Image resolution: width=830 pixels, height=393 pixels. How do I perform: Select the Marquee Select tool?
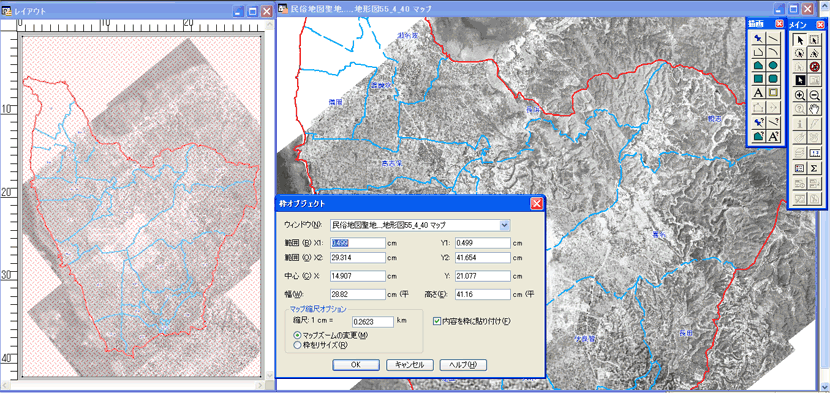coord(815,40)
